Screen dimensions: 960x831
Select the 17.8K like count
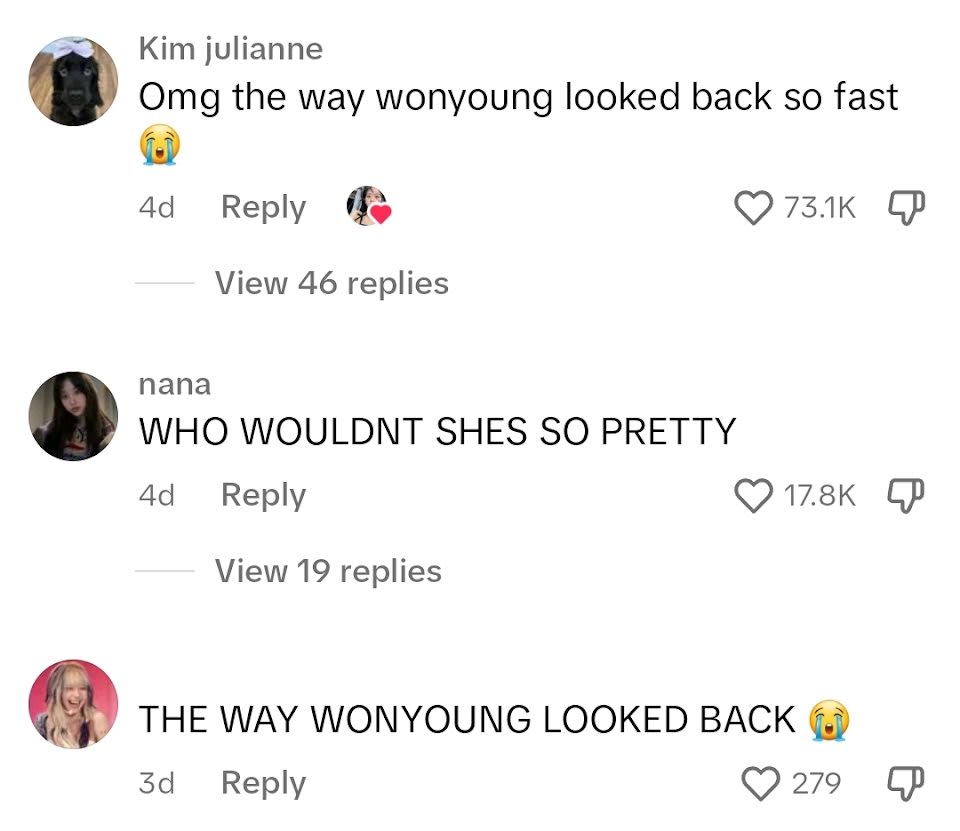point(819,495)
